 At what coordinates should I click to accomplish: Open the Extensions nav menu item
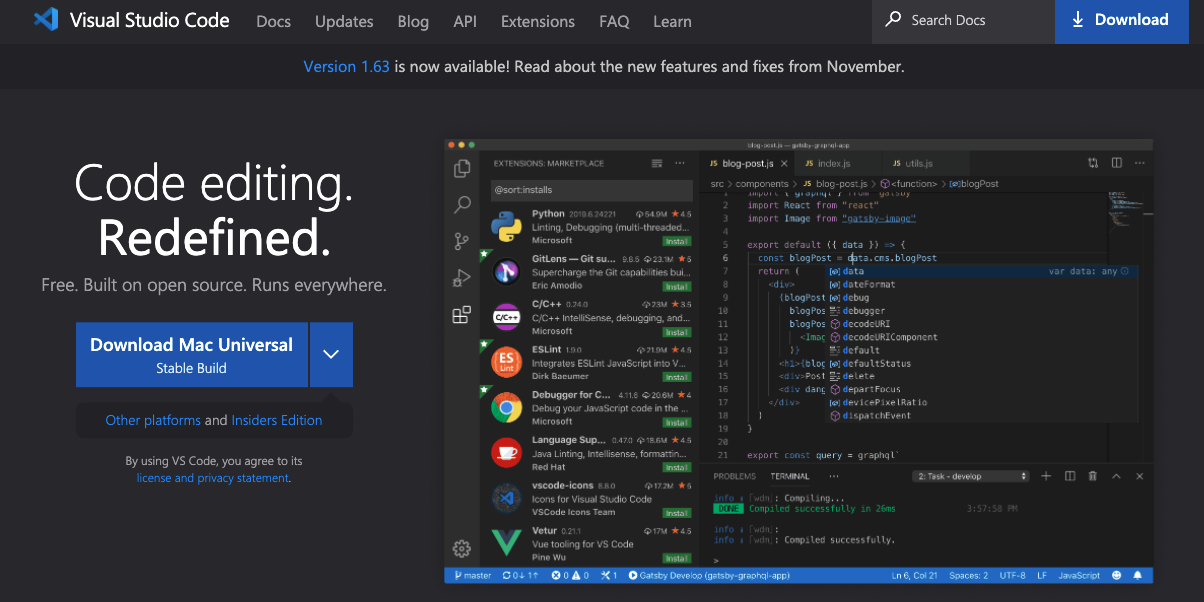click(538, 21)
